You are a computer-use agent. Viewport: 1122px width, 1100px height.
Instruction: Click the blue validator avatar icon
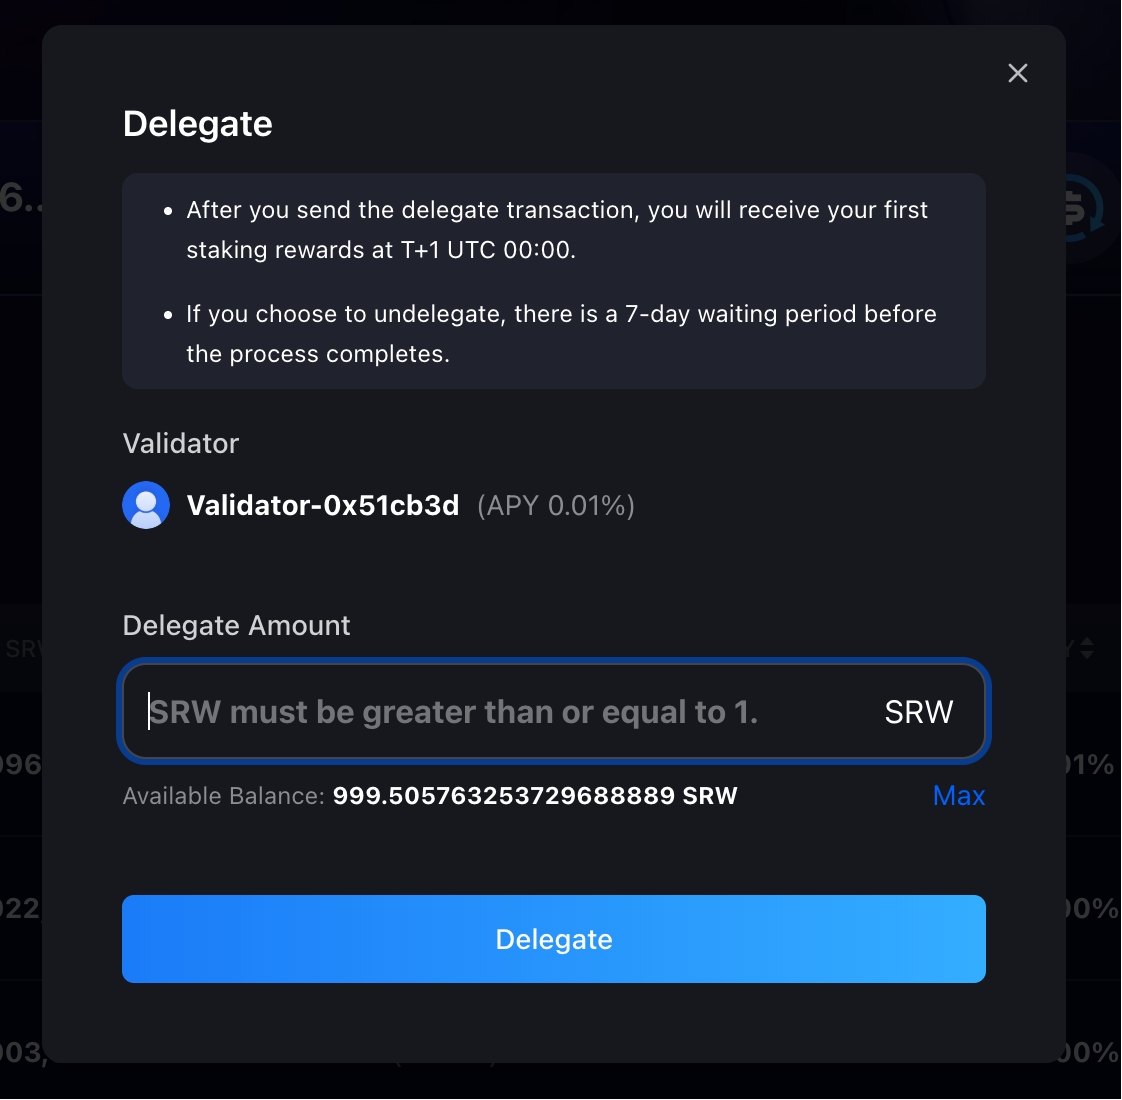[146, 505]
